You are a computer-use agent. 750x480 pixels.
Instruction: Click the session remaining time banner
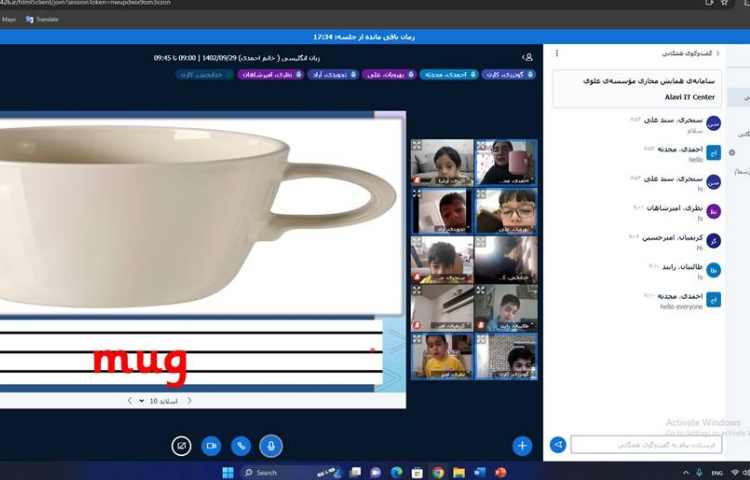click(x=364, y=37)
